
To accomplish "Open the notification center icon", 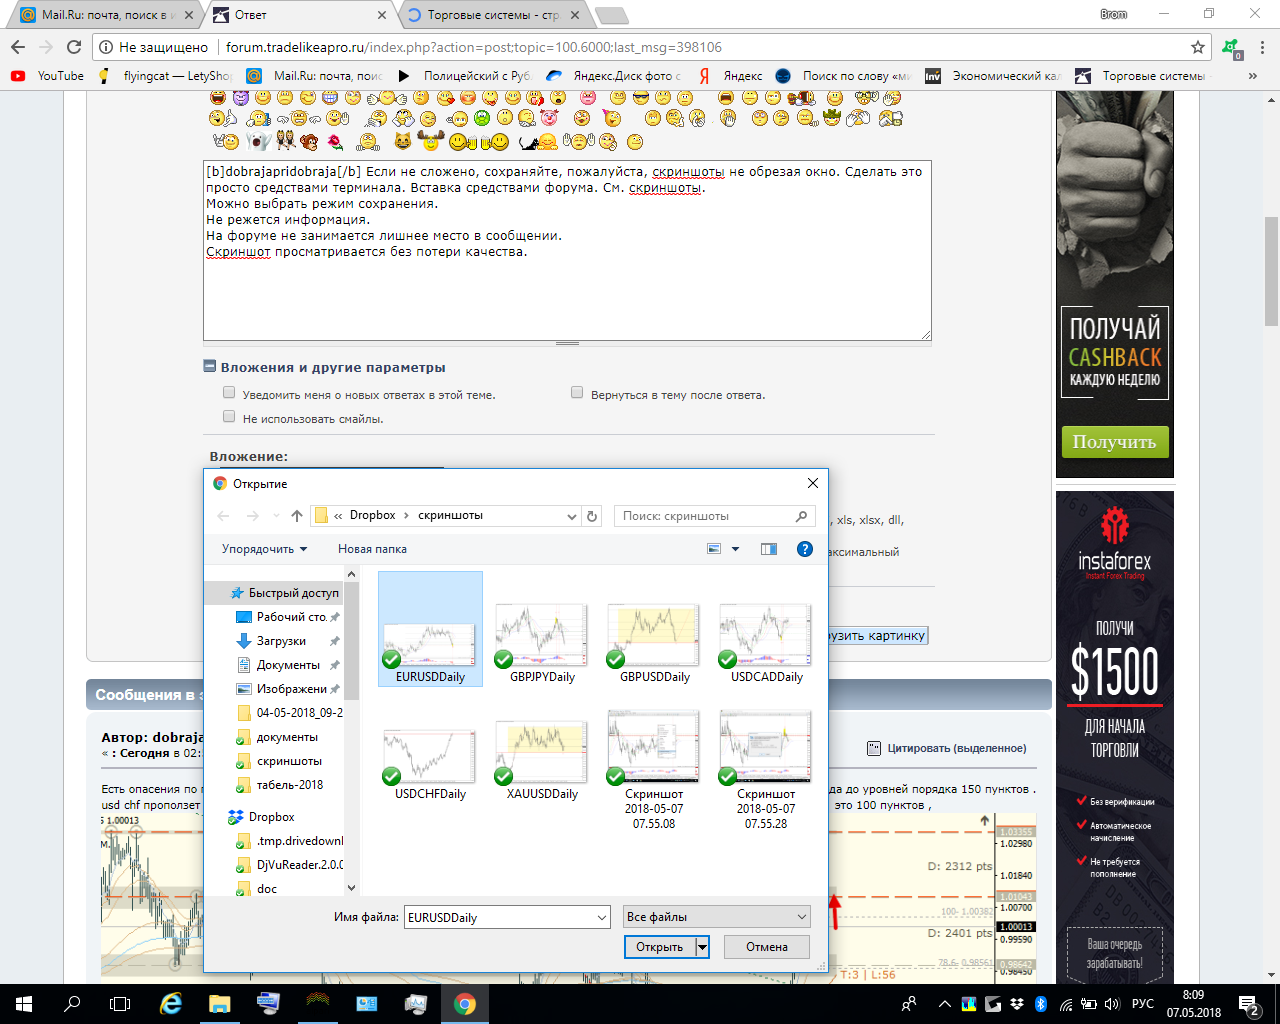I will pyautogui.click(x=1249, y=1004).
